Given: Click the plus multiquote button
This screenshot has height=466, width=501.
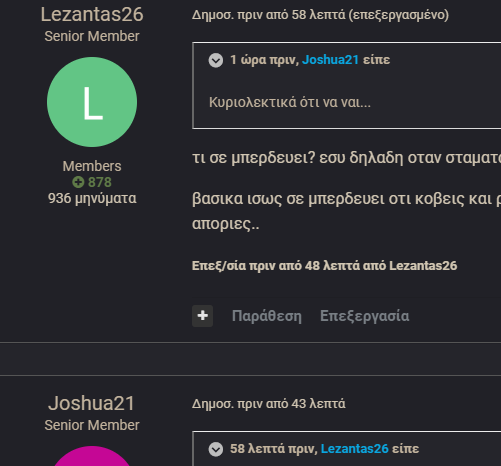Looking at the screenshot, I should [x=202, y=316].
